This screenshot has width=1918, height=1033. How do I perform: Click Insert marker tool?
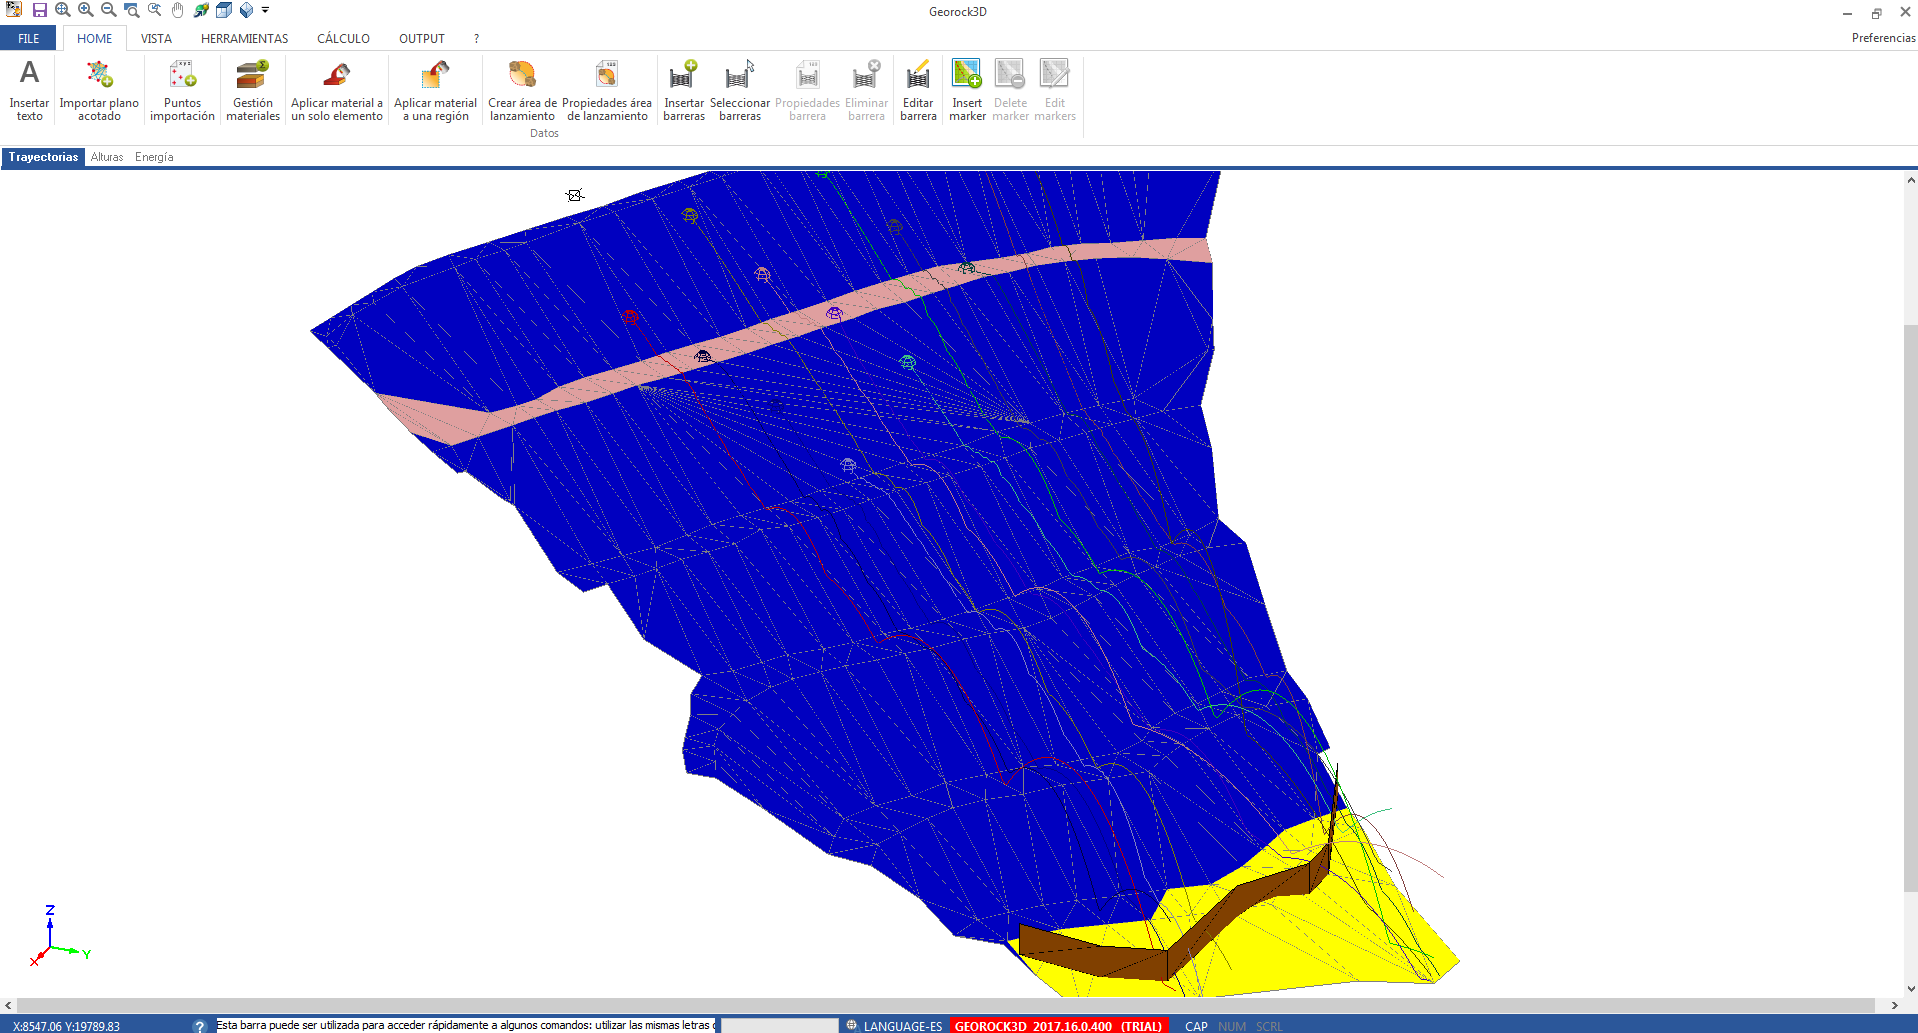click(x=967, y=90)
